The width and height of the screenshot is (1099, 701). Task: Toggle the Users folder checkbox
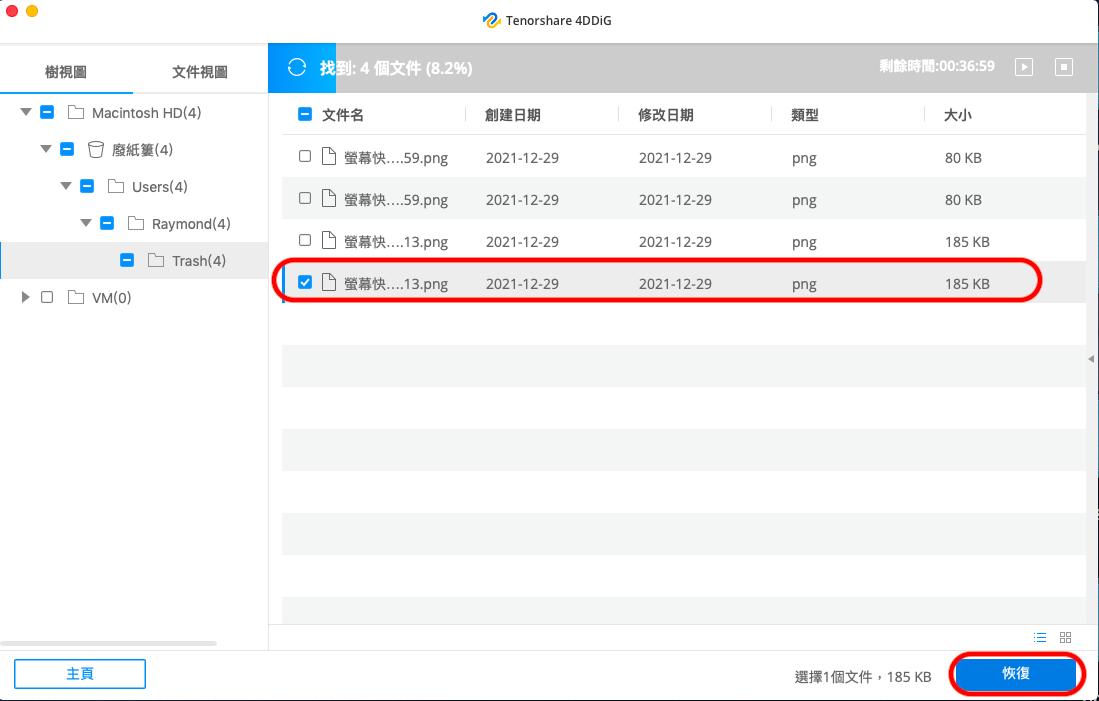(87, 186)
